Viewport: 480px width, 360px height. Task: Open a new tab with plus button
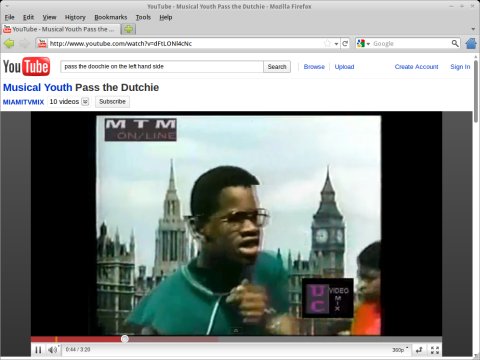[x=128, y=29]
